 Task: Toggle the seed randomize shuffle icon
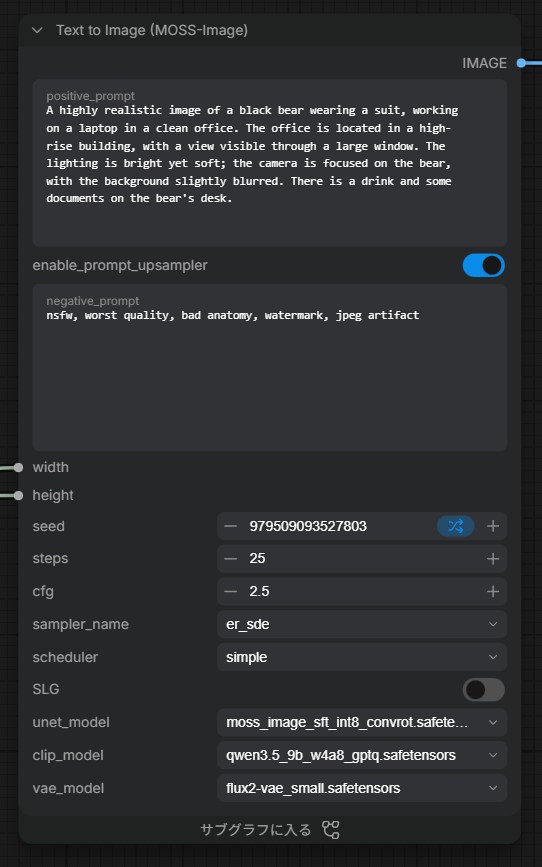455,526
